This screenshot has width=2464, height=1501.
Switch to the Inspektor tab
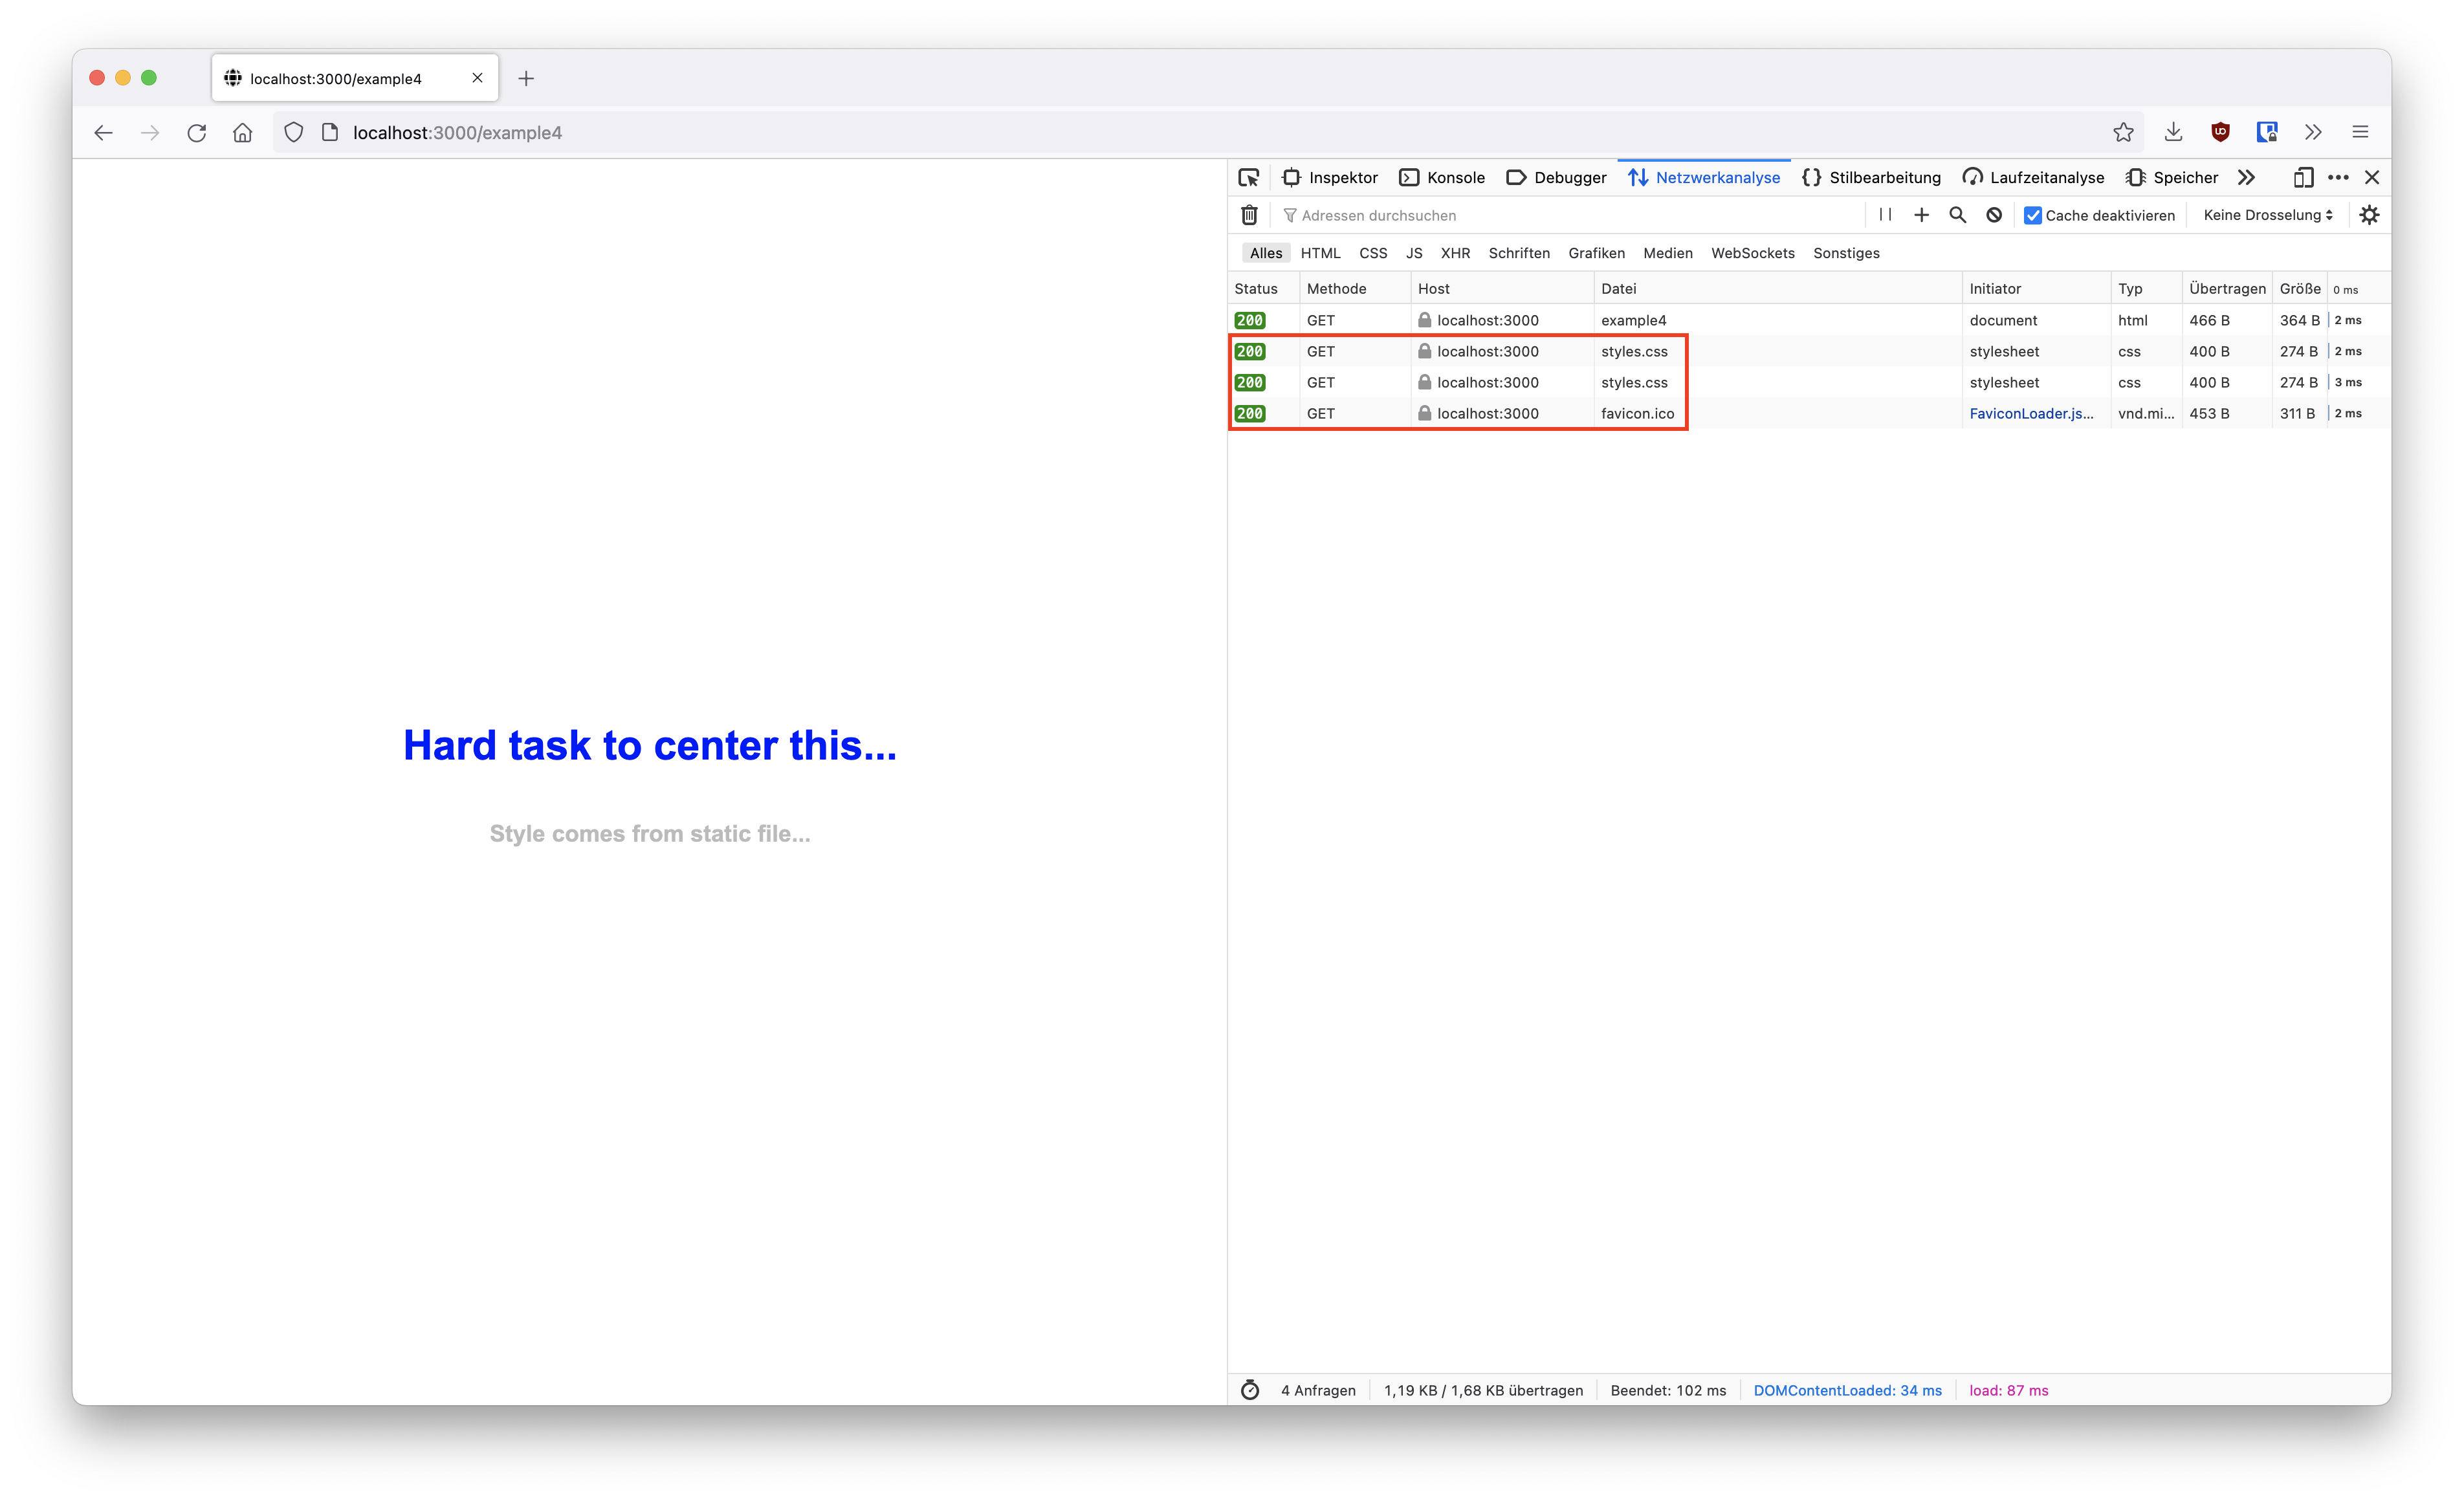pyautogui.click(x=1330, y=177)
